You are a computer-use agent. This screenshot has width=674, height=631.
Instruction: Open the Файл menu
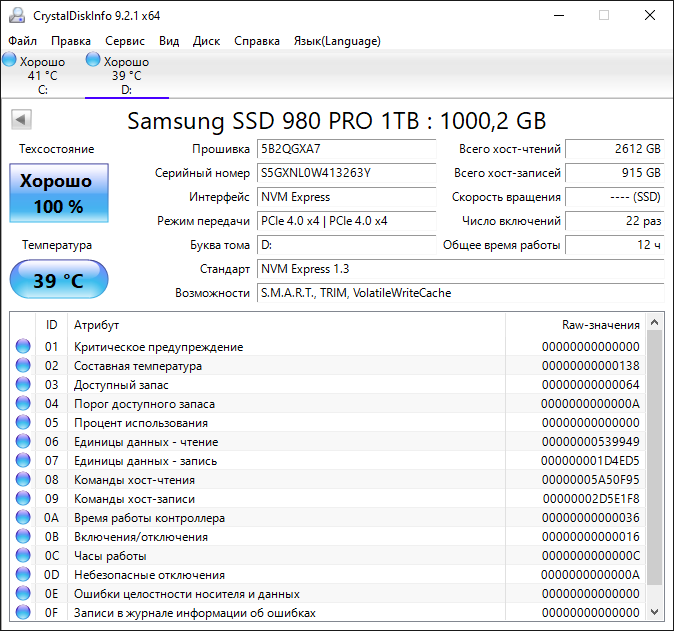22,41
